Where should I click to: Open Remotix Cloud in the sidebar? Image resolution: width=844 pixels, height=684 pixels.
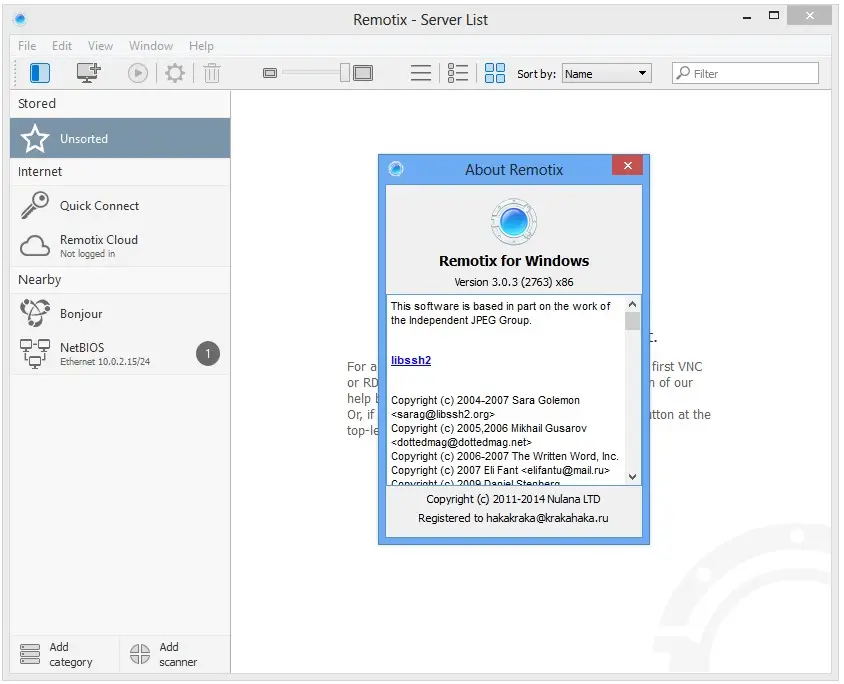tap(120, 246)
